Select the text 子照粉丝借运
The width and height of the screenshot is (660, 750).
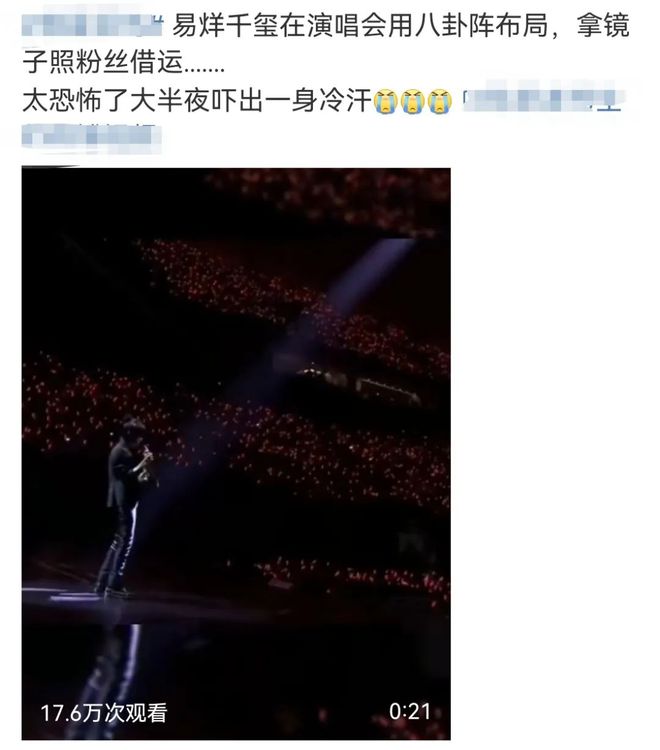pos(103,63)
